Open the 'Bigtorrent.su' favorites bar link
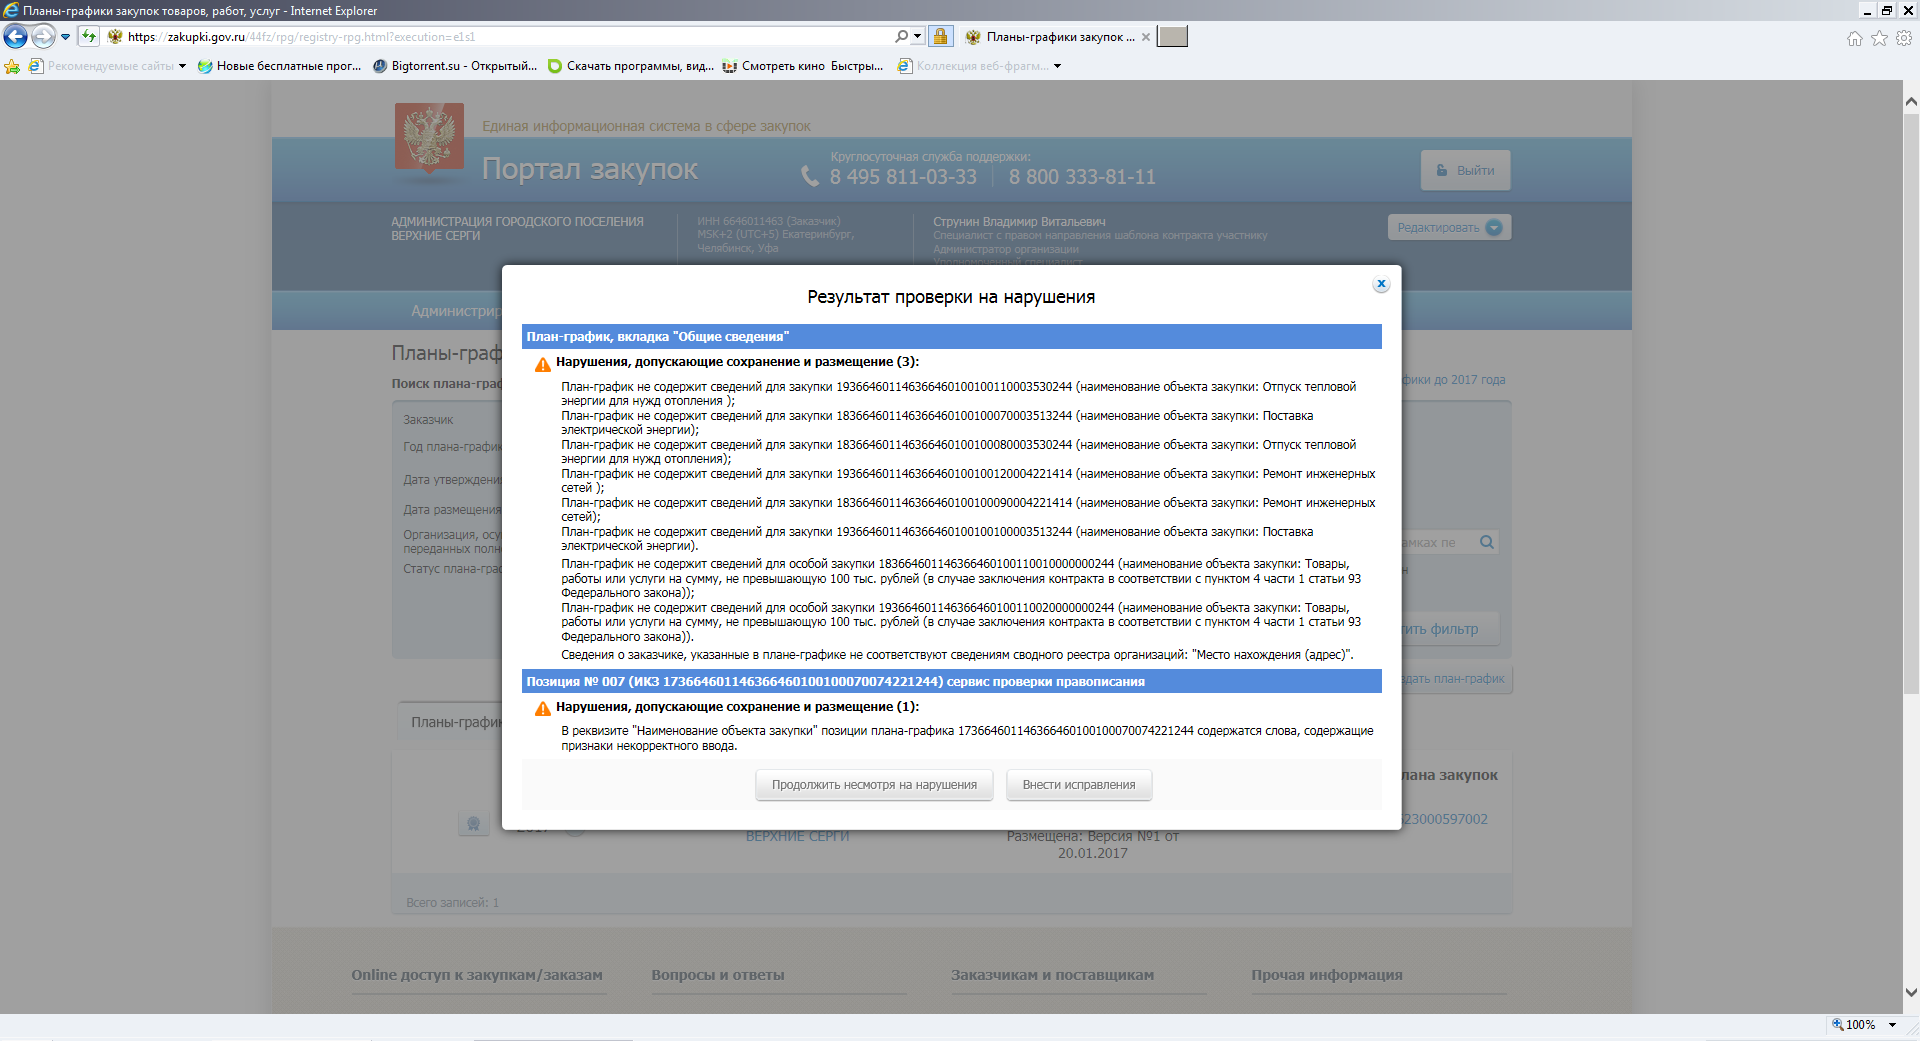This screenshot has width=1920, height=1041. [x=455, y=66]
